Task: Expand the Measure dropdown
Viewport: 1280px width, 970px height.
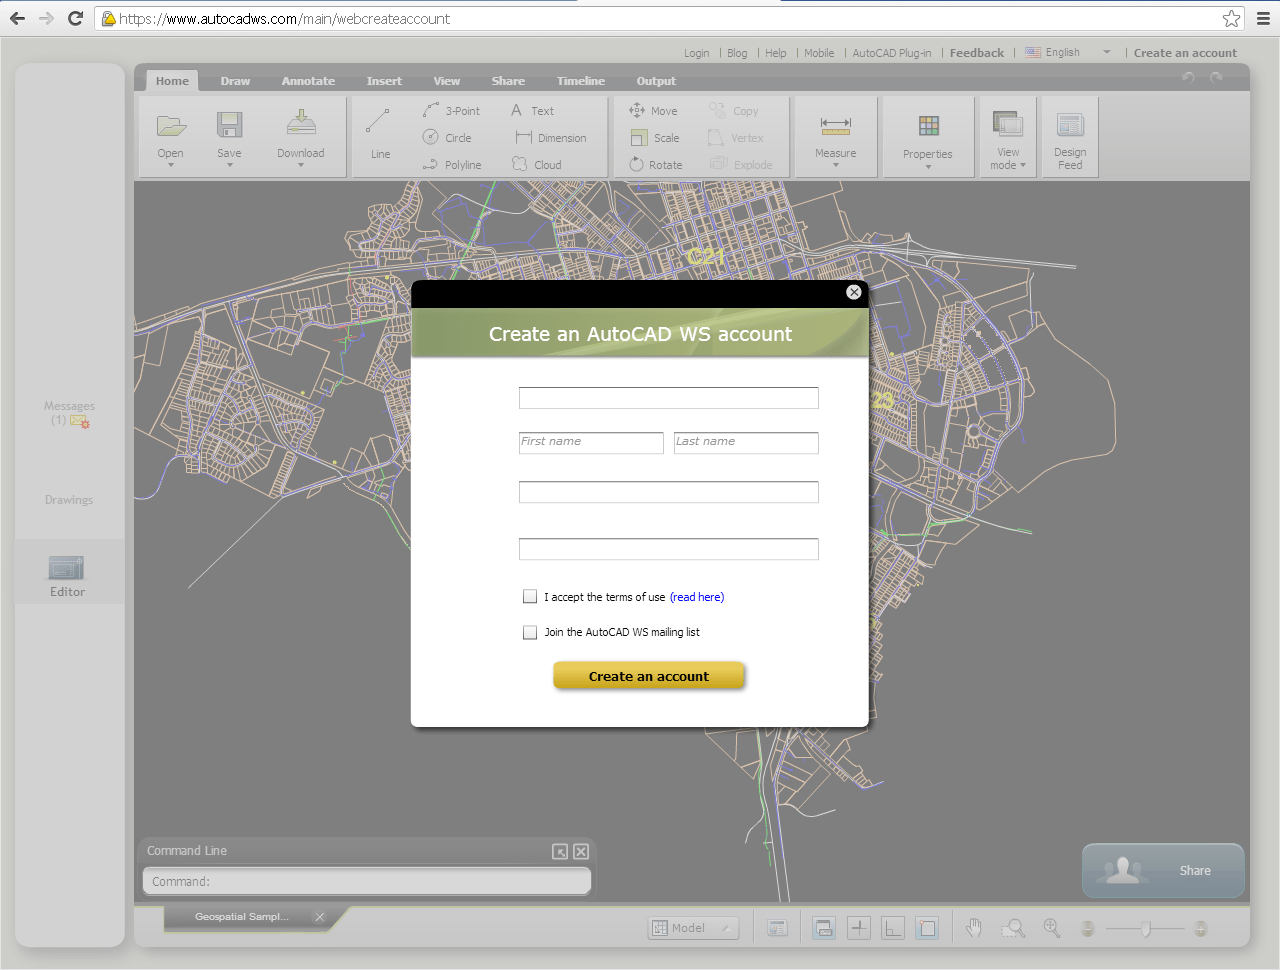Action: pos(836,165)
